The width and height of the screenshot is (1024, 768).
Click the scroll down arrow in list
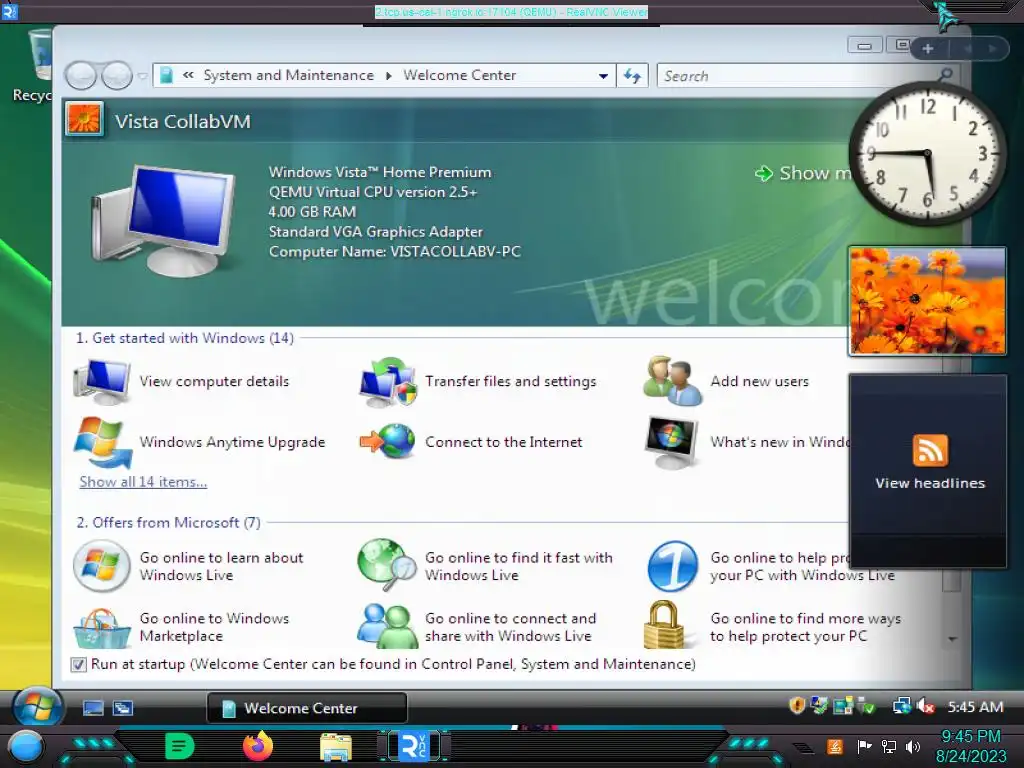[x=952, y=639]
